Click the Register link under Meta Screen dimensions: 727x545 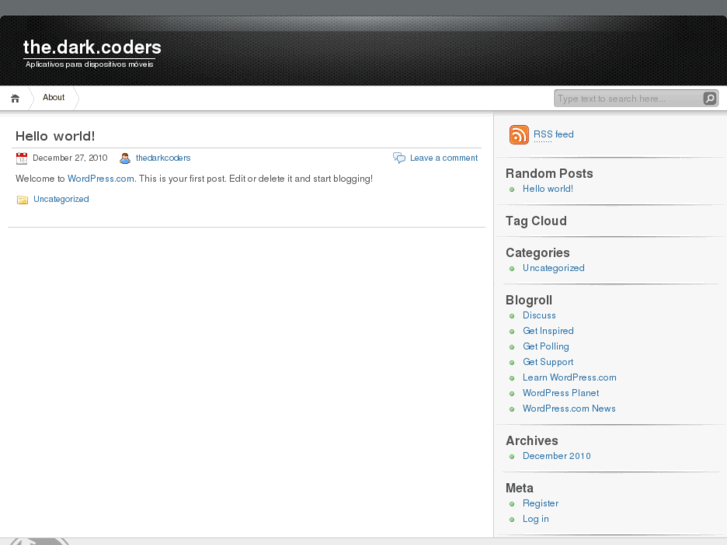coord(540,503)
